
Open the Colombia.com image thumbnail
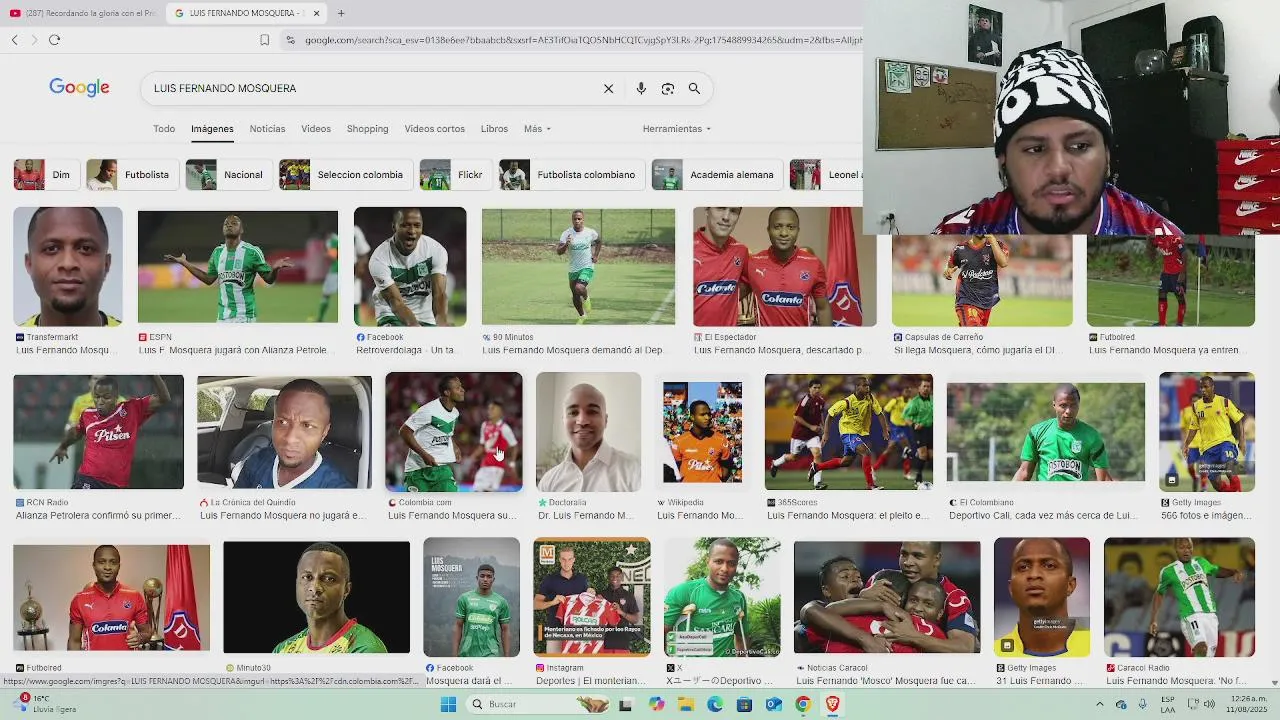click(454, 432)
